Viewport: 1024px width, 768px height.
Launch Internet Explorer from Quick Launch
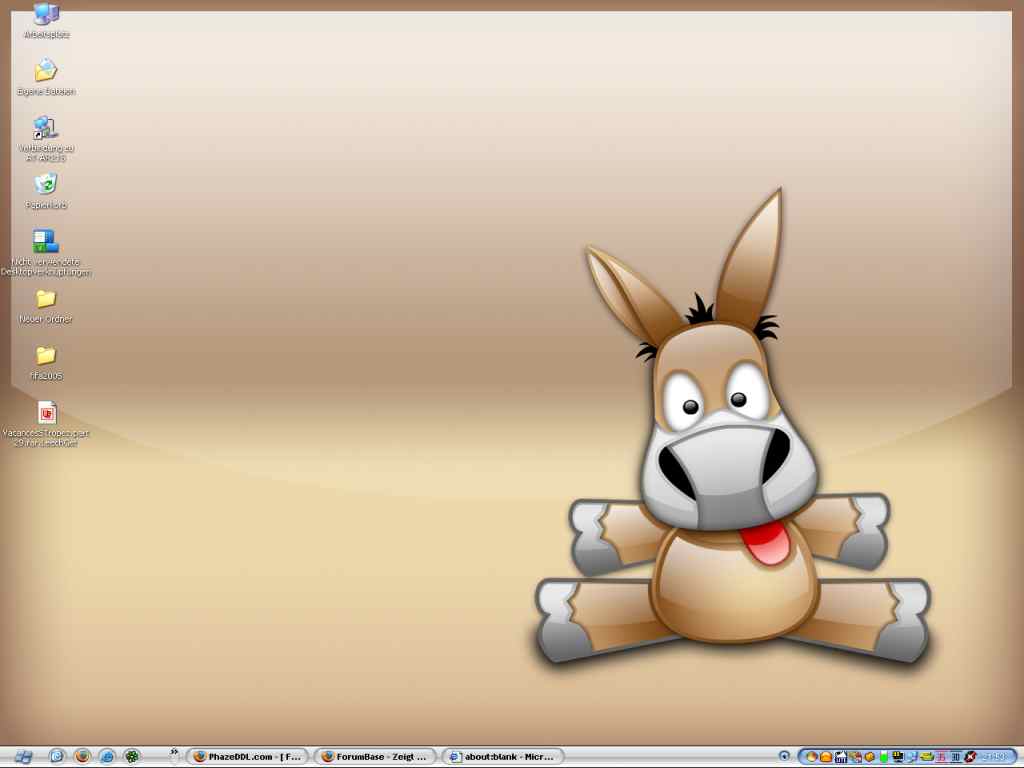[107, 756]
